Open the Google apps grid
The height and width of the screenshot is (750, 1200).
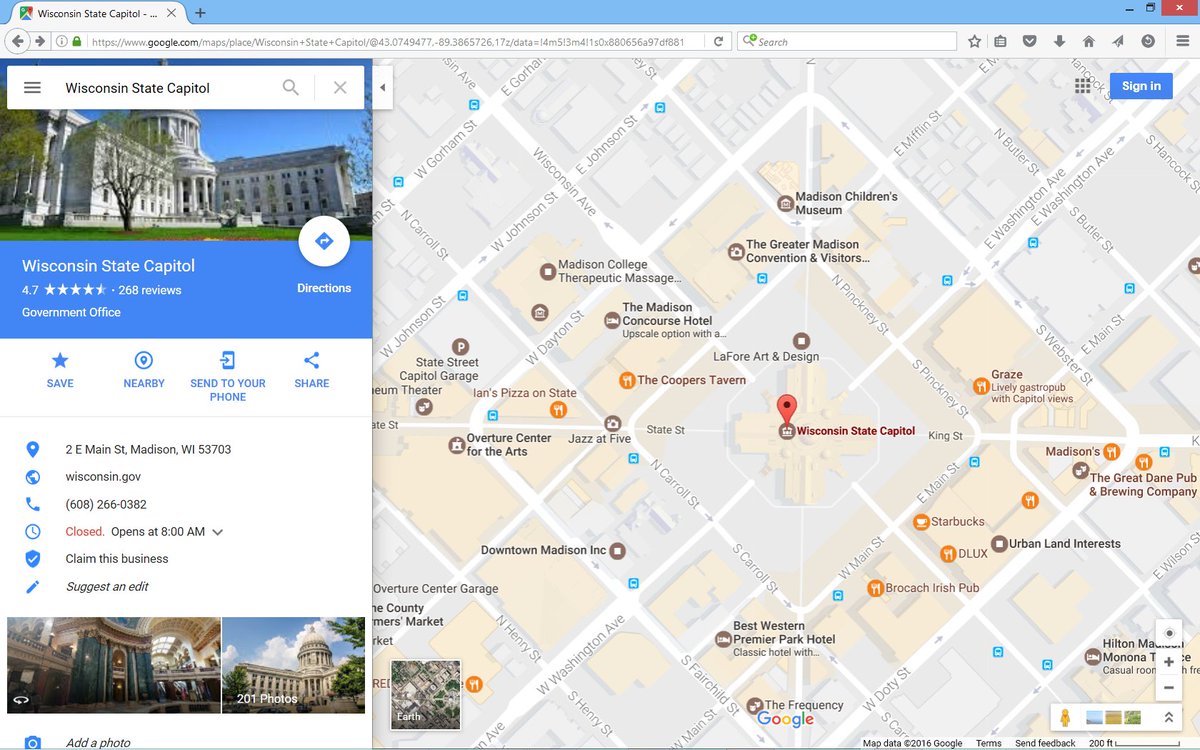[1082, 86]
